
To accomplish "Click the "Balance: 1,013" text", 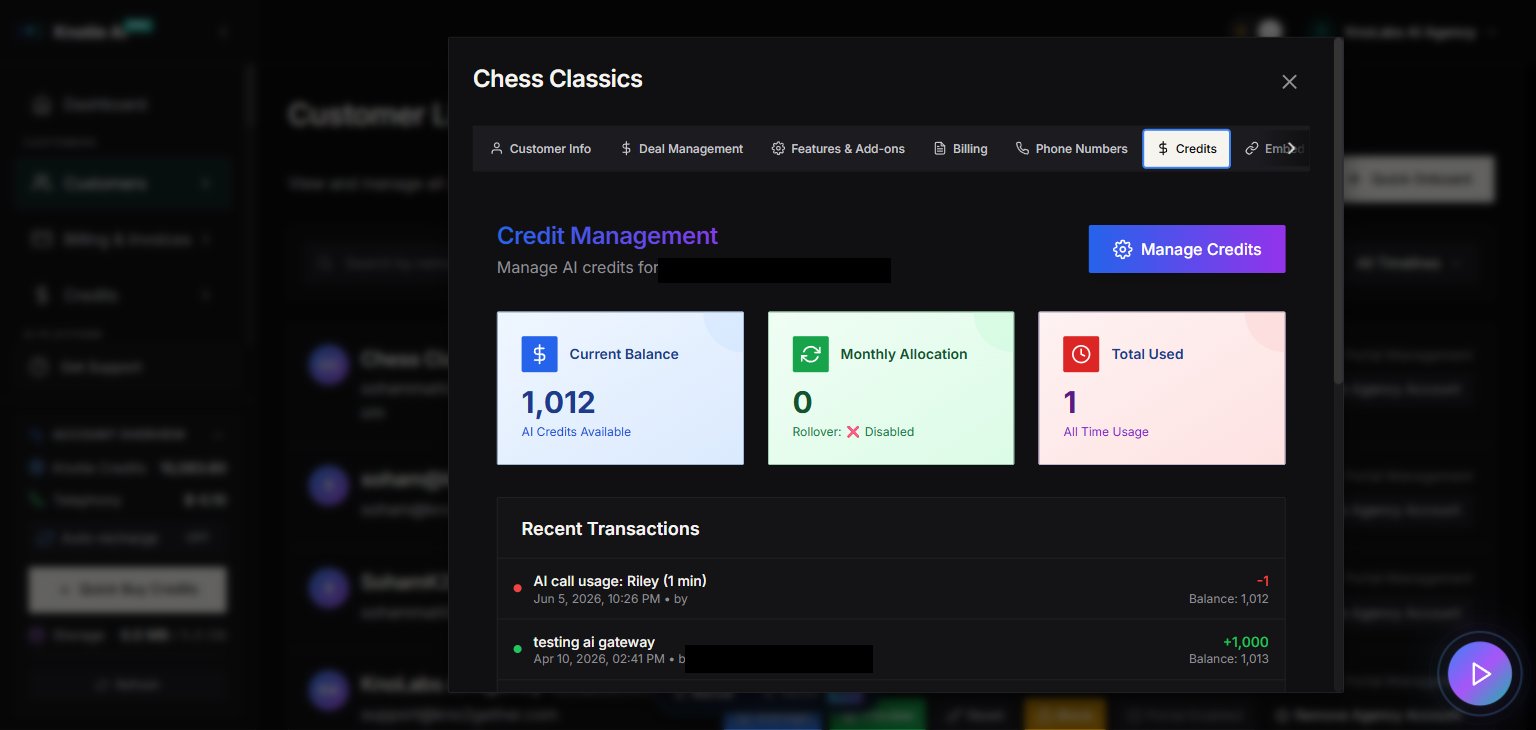I will [1228, 660].
